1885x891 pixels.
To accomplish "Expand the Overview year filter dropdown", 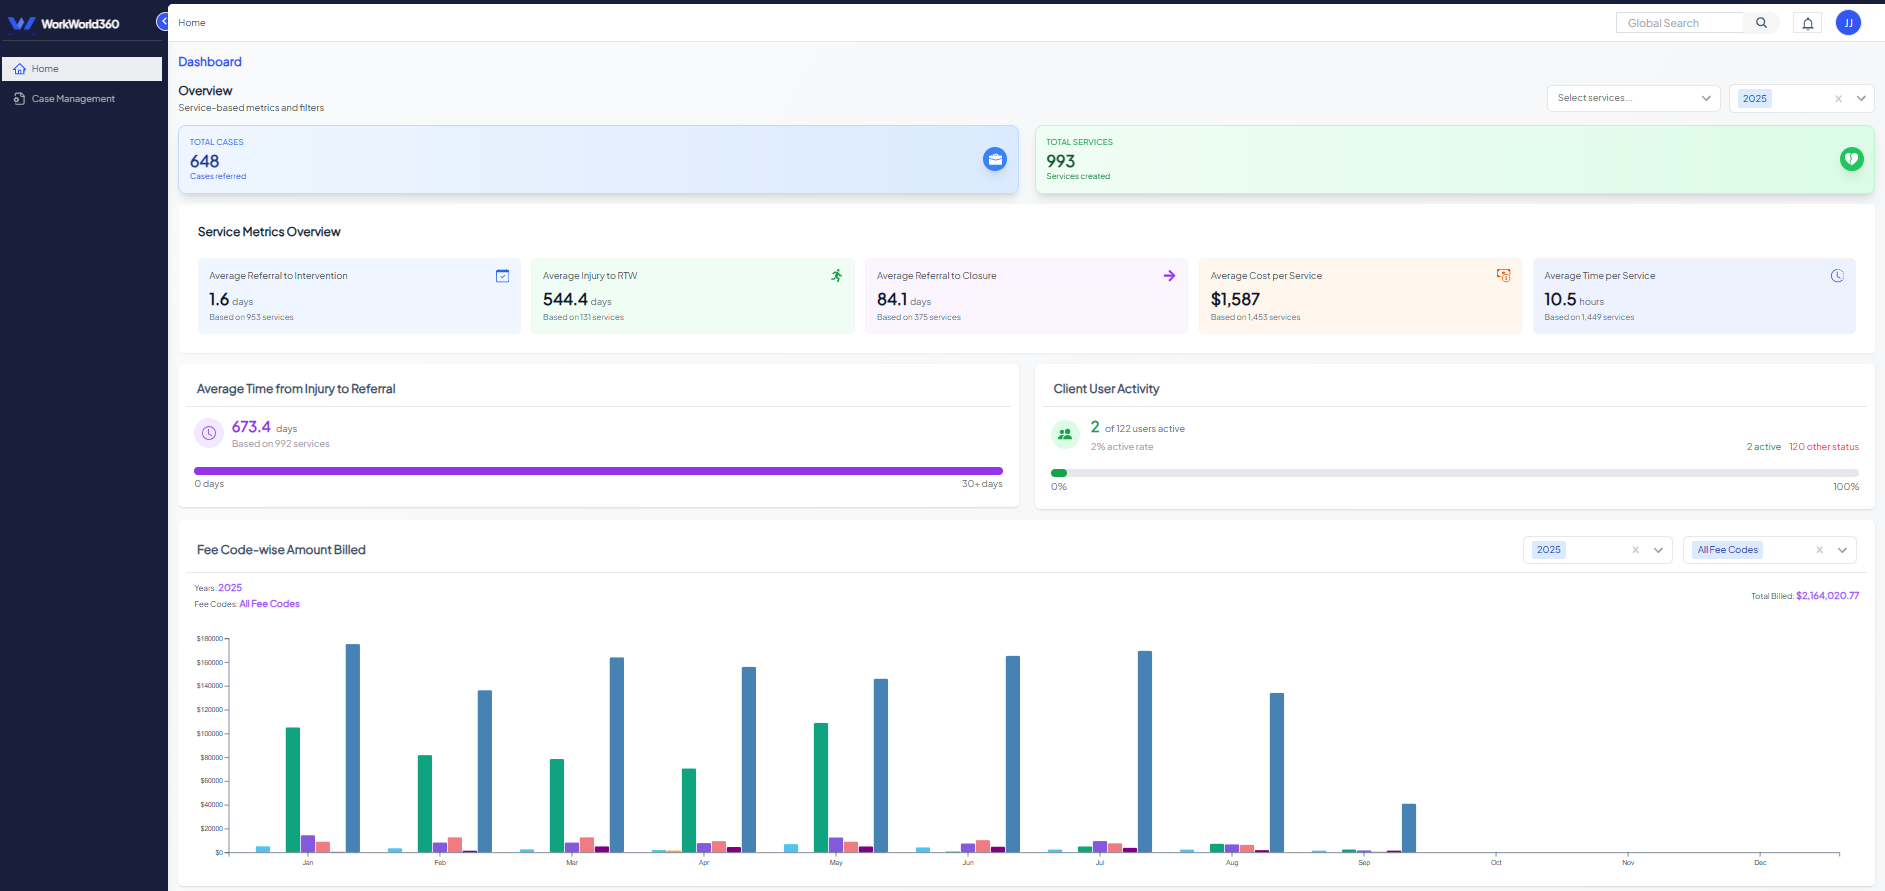I will click(x=1860, y=98).
